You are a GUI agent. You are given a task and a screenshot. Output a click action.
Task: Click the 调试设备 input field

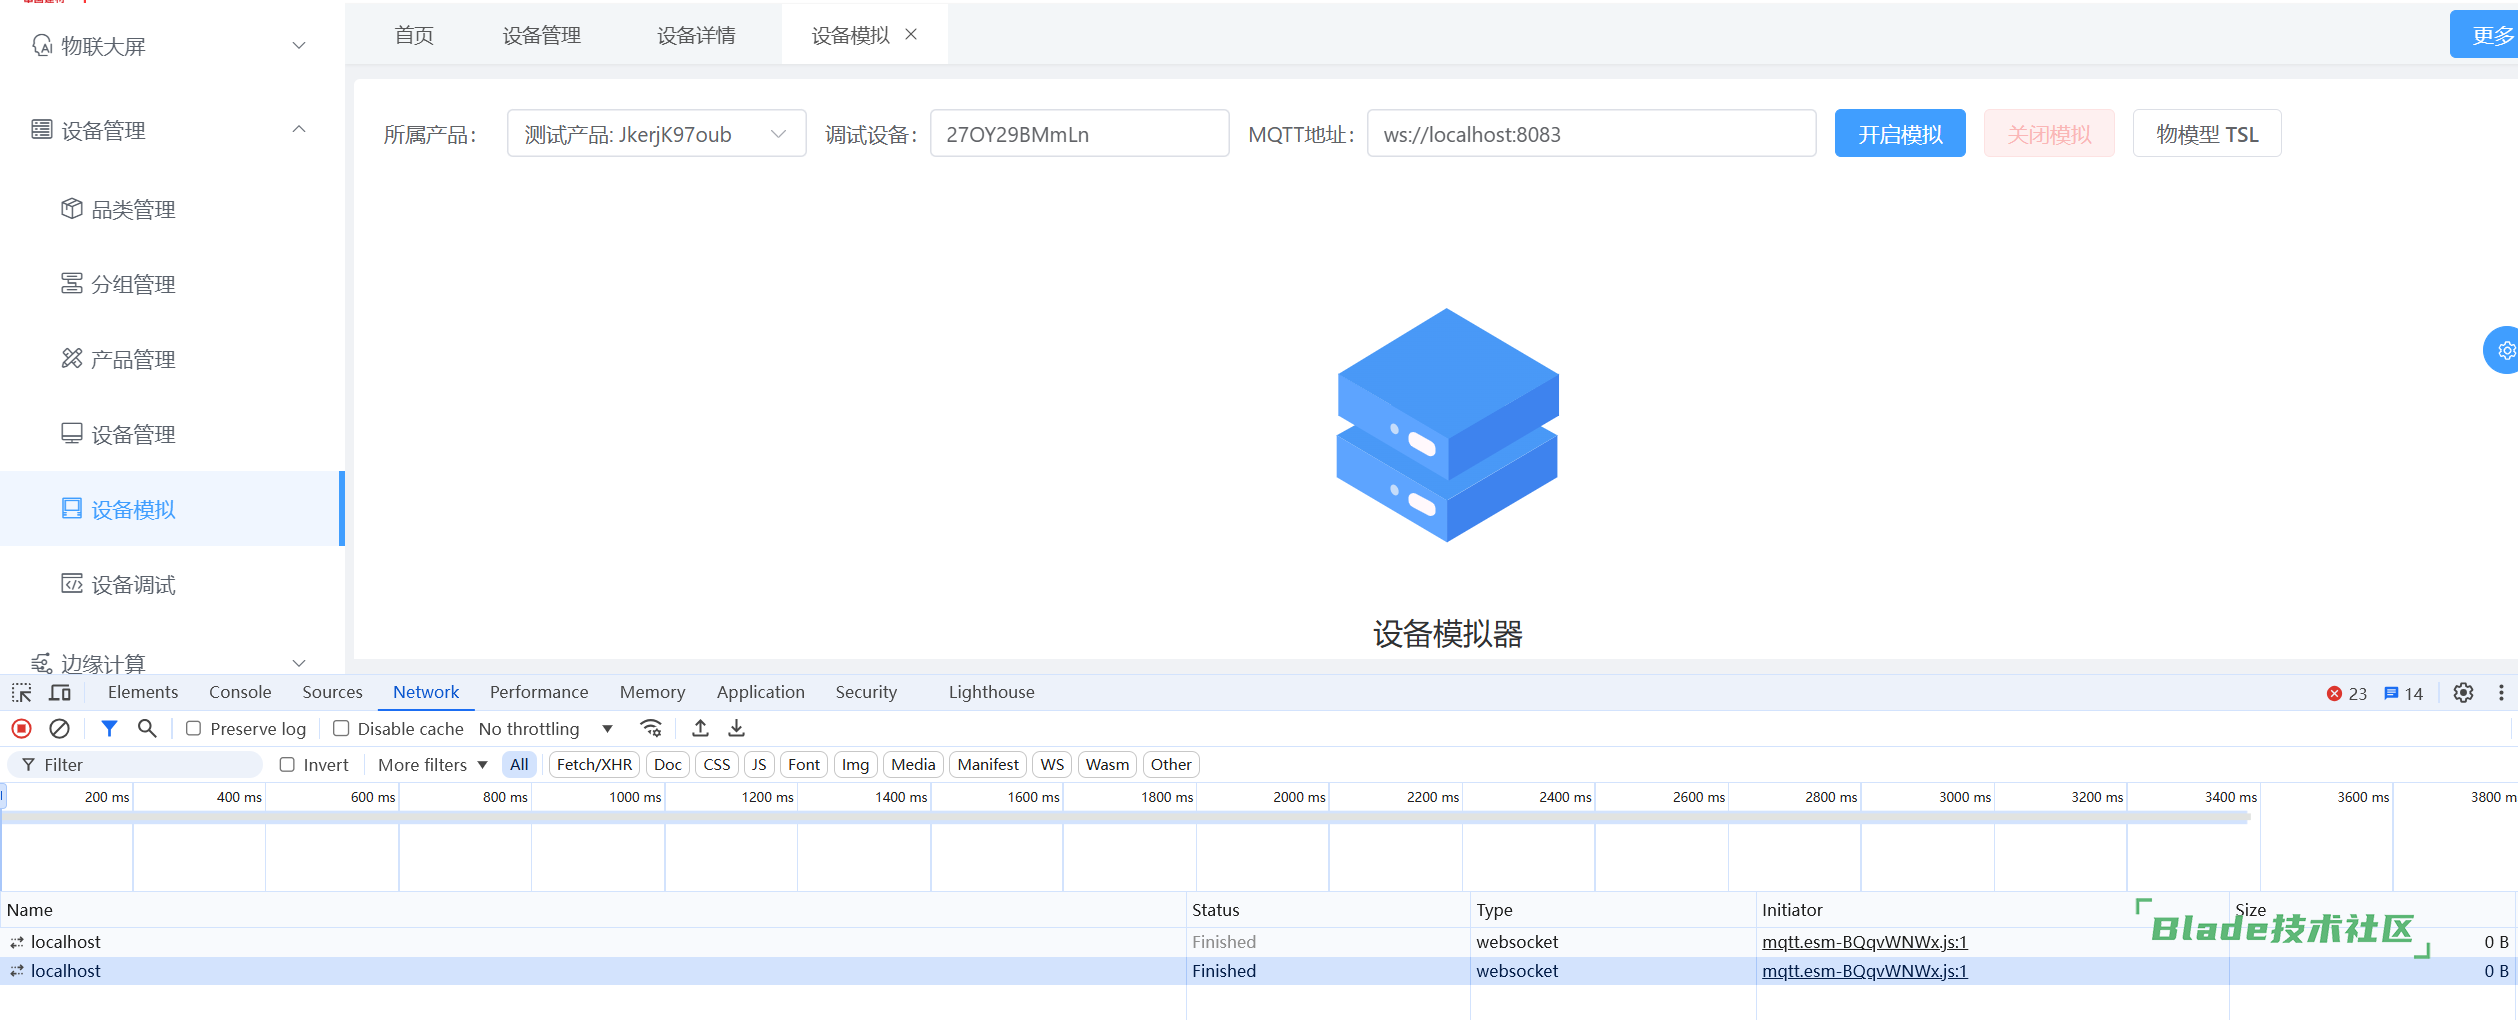pyautogui.click(x=1079, y=133)
